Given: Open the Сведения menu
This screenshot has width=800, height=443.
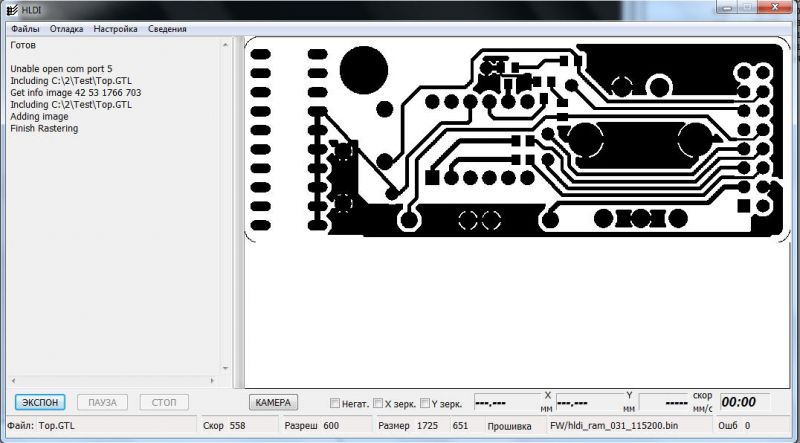Looking at the screenshot, I should point(167,29).
